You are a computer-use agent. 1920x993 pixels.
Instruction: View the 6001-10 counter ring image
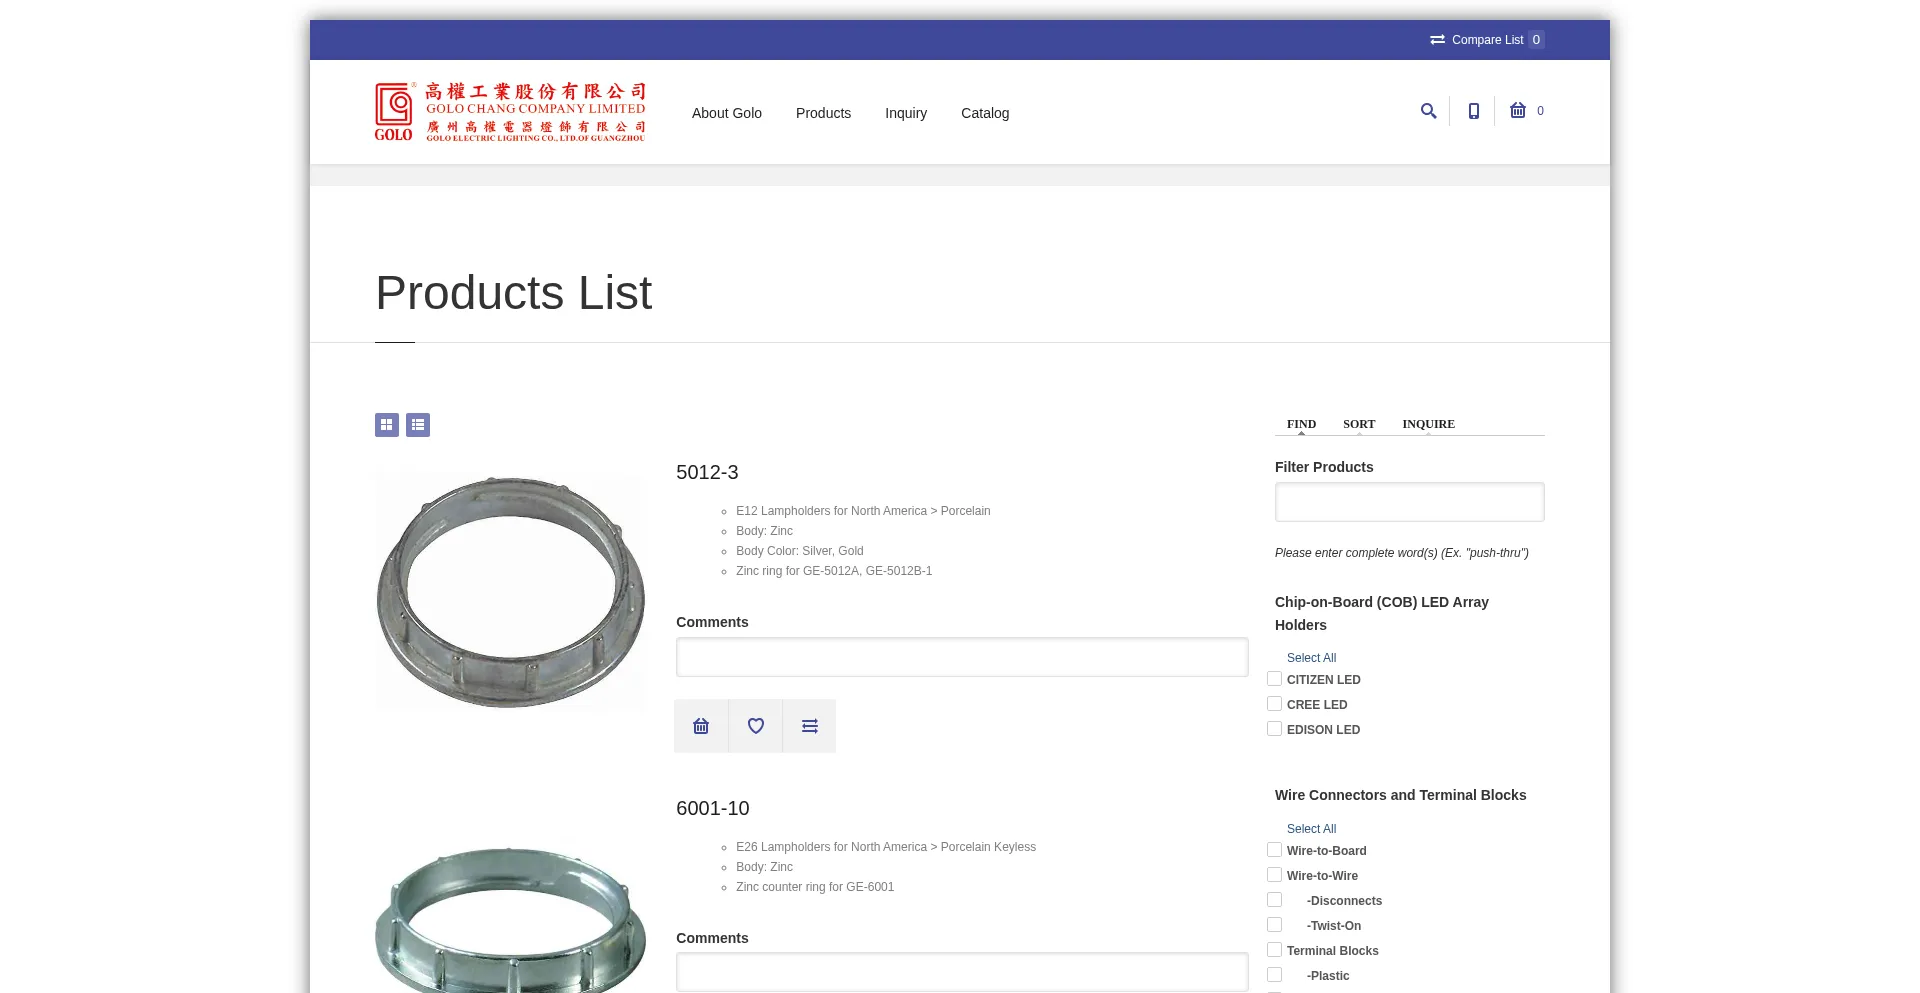pyautogui.click(x=510, y=918)
